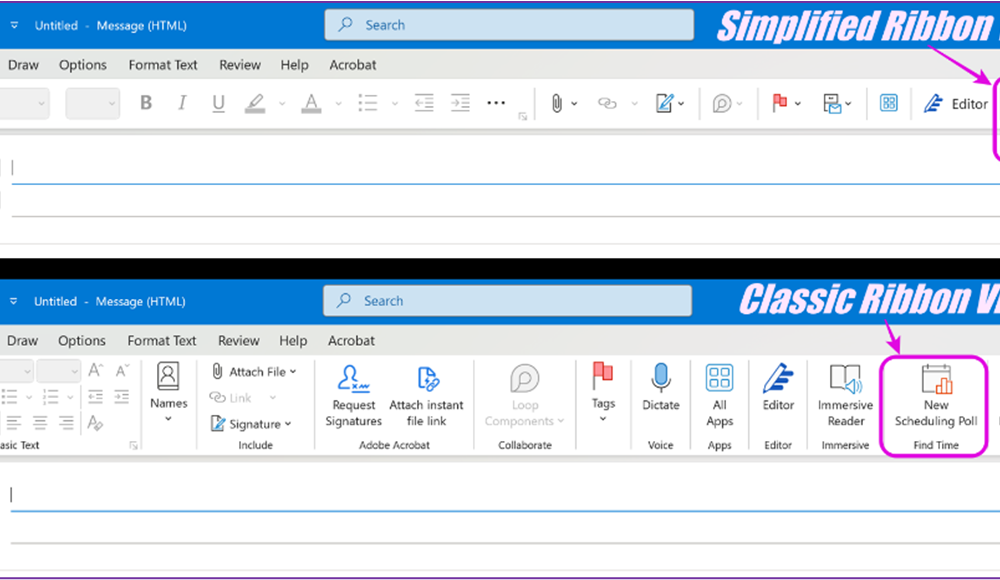1000x580 pixels.
Task: Click Request Signatures in the Adobe Acrobat group
Action: [x=353, y=395]
